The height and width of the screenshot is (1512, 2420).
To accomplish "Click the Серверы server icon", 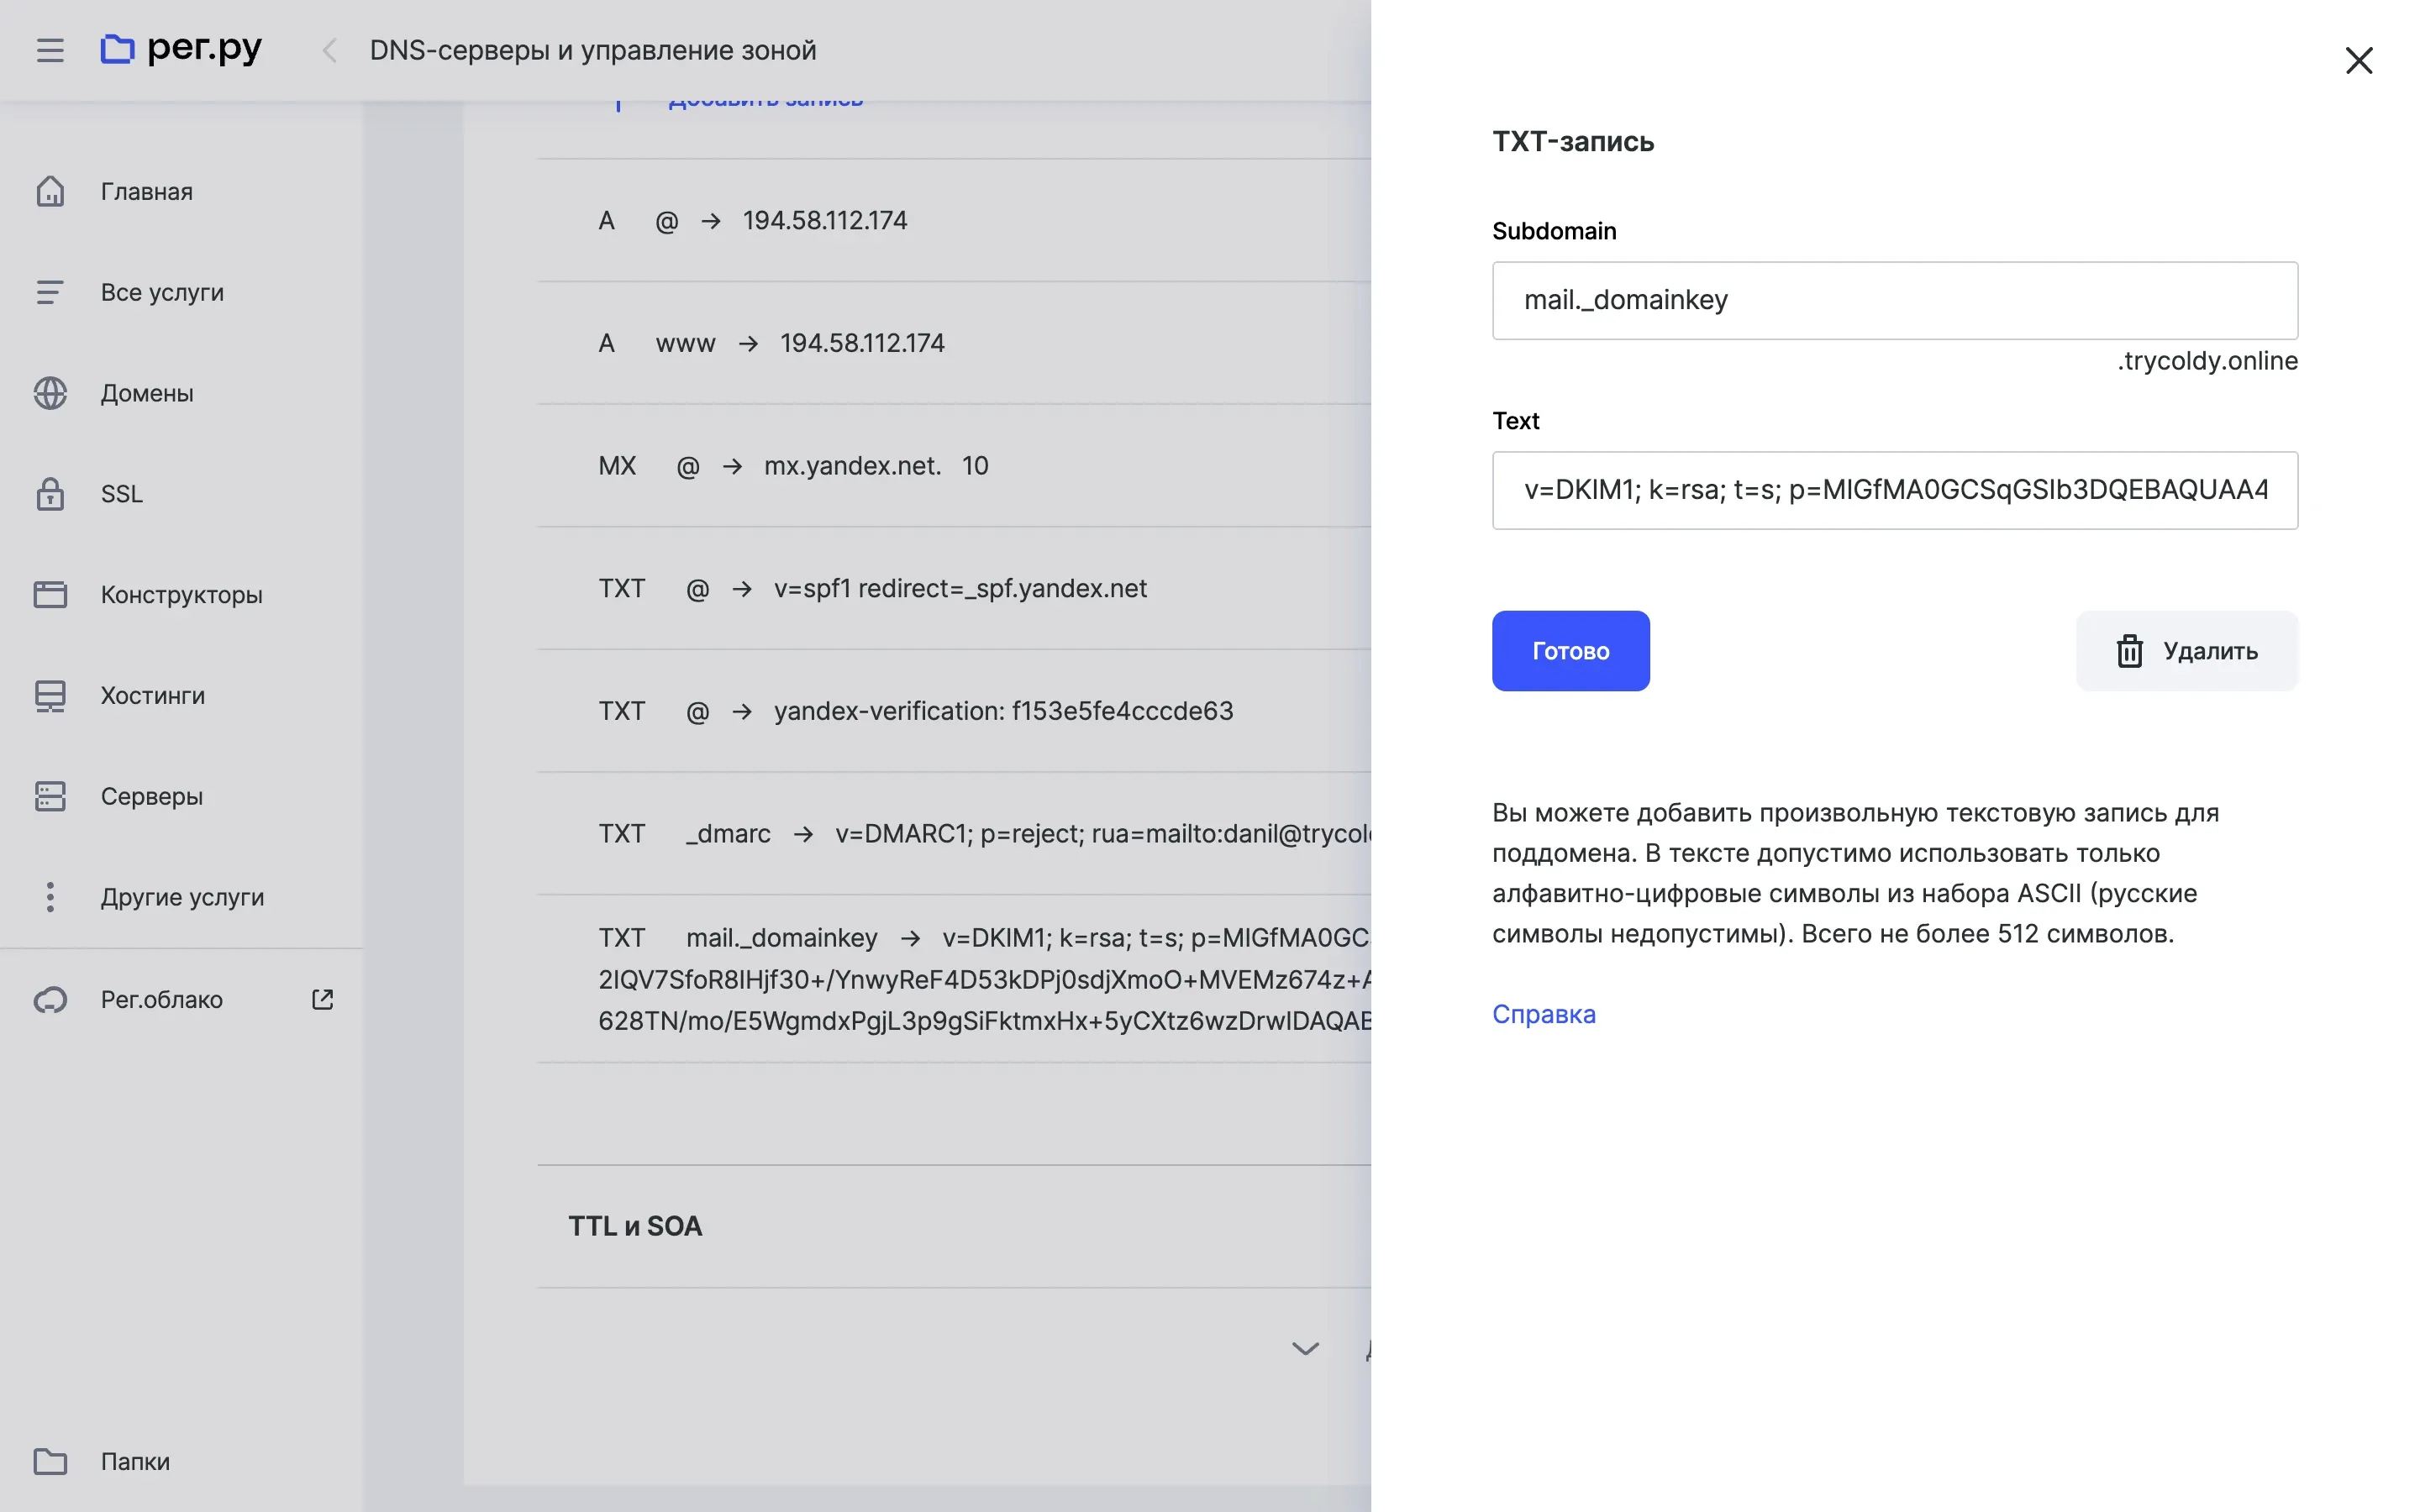I will point(50,796).
